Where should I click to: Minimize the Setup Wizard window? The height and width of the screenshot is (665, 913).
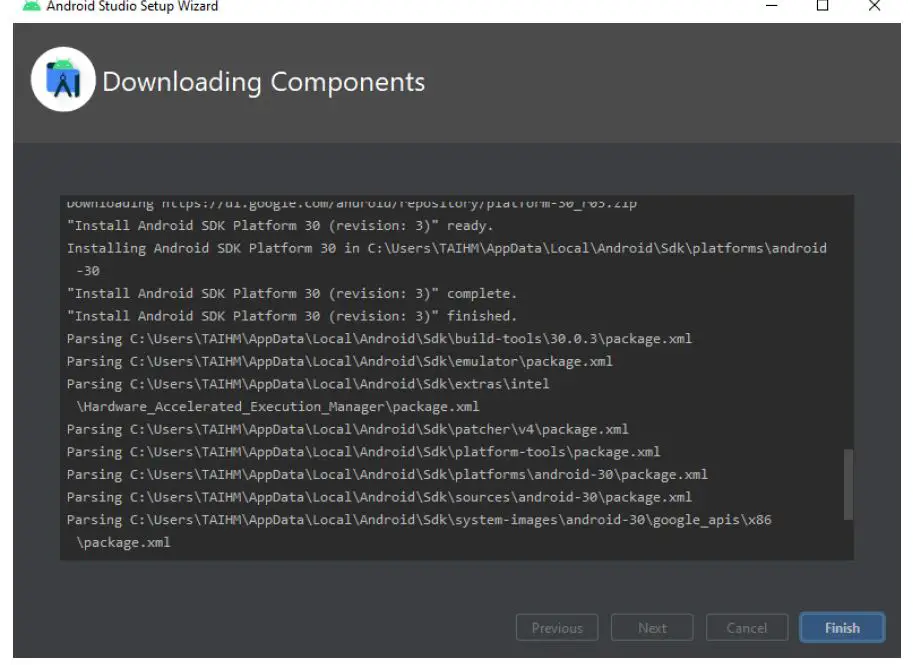click(773, 7)
